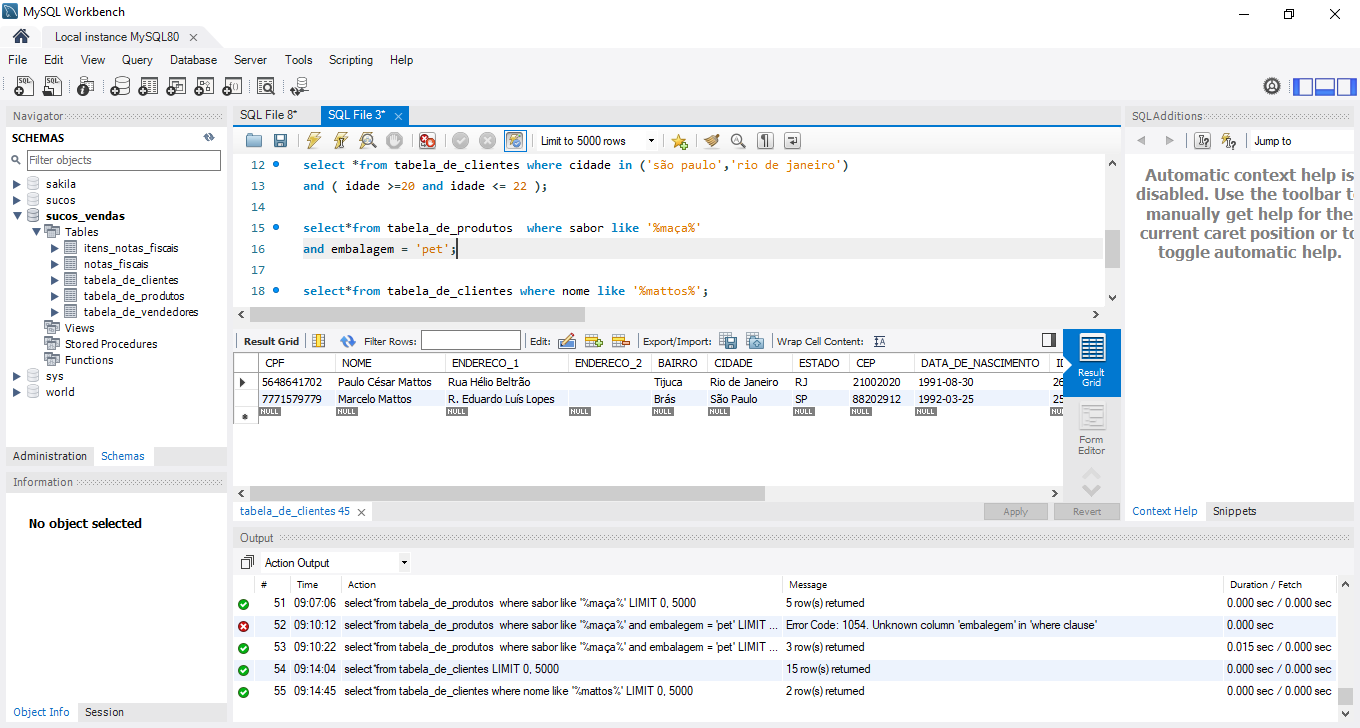Screen dimensions: 1360x728
Task: Open the Query menu
Action: coord(137,60)
